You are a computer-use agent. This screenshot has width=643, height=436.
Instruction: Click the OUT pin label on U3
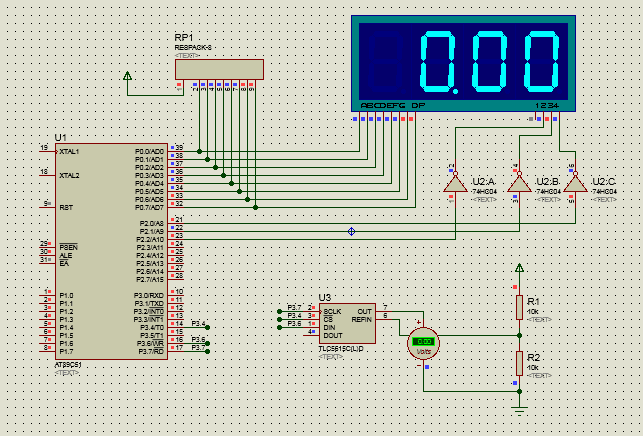tap(365, 312)
